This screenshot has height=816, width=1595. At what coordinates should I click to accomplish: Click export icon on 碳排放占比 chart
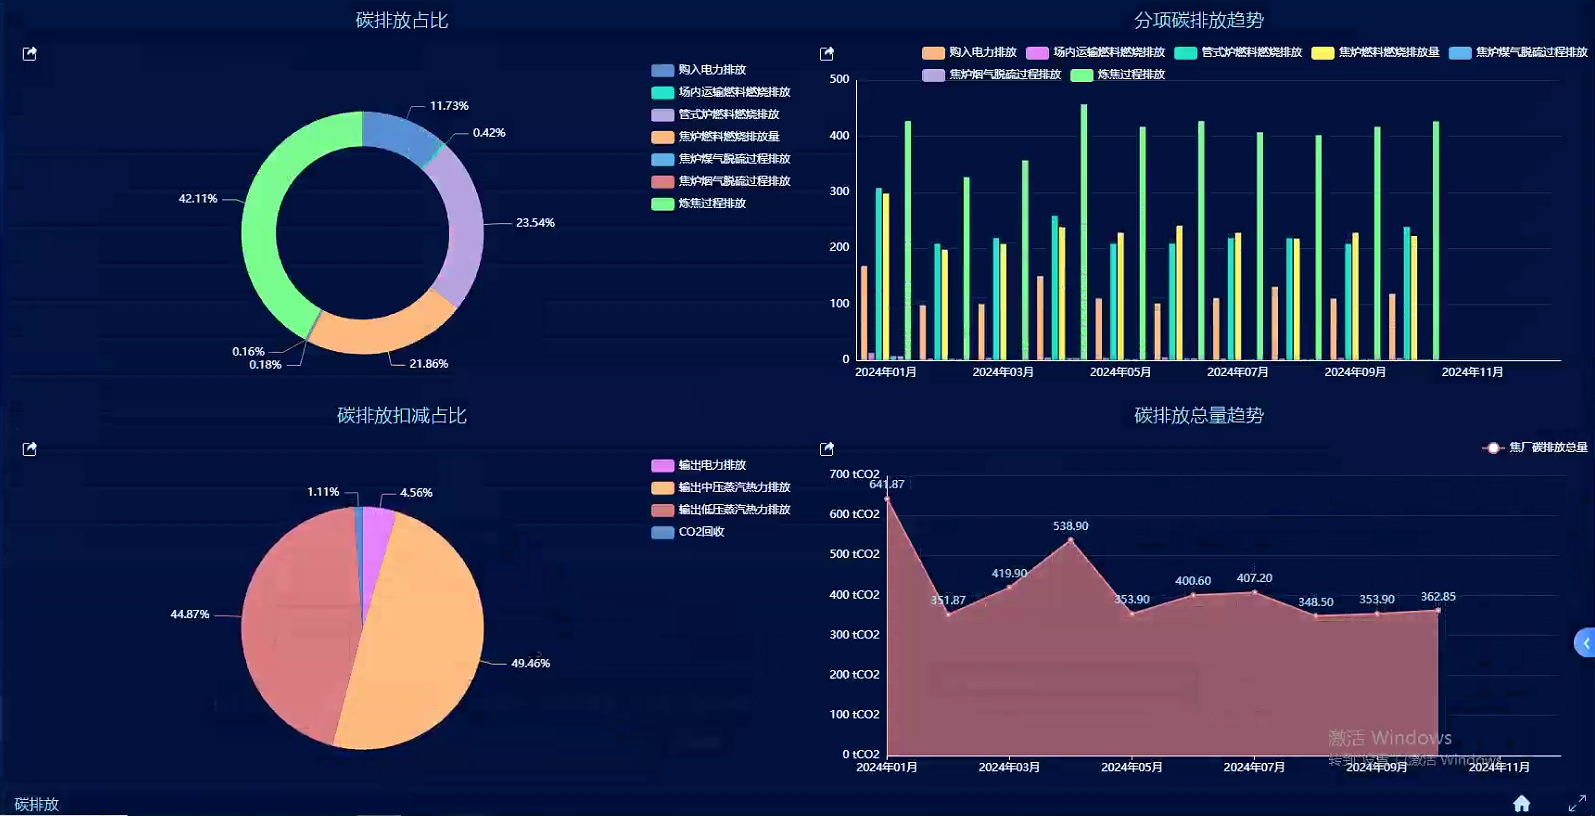pyautogui.click(x=30, y=54)
